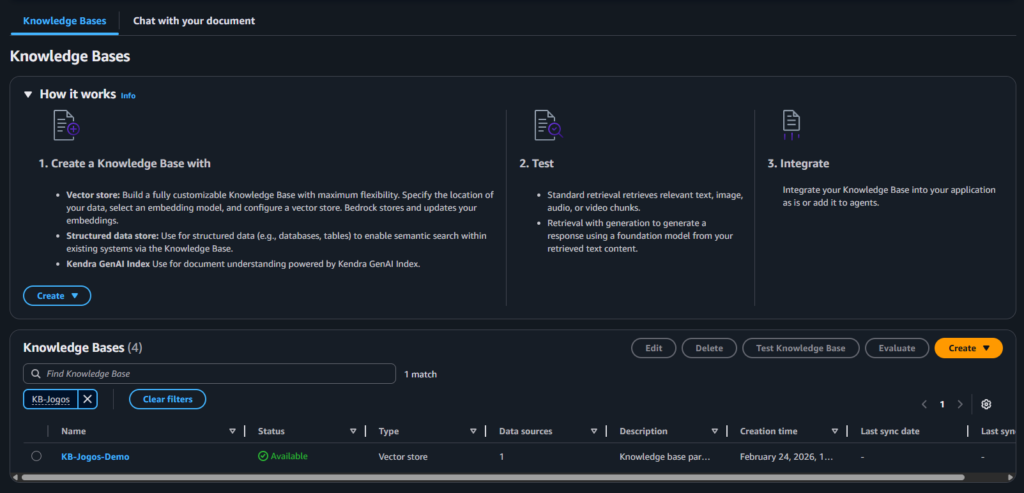
Task: Go to previous page arrow in pagination
Action: 922,404
